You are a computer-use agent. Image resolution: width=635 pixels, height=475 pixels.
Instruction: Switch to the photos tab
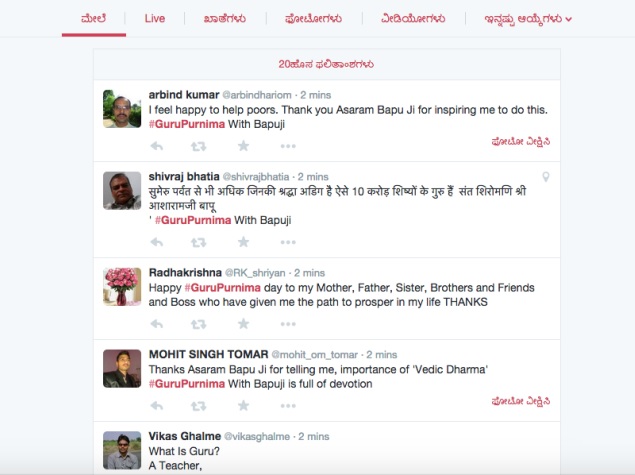tap(313, 19)
